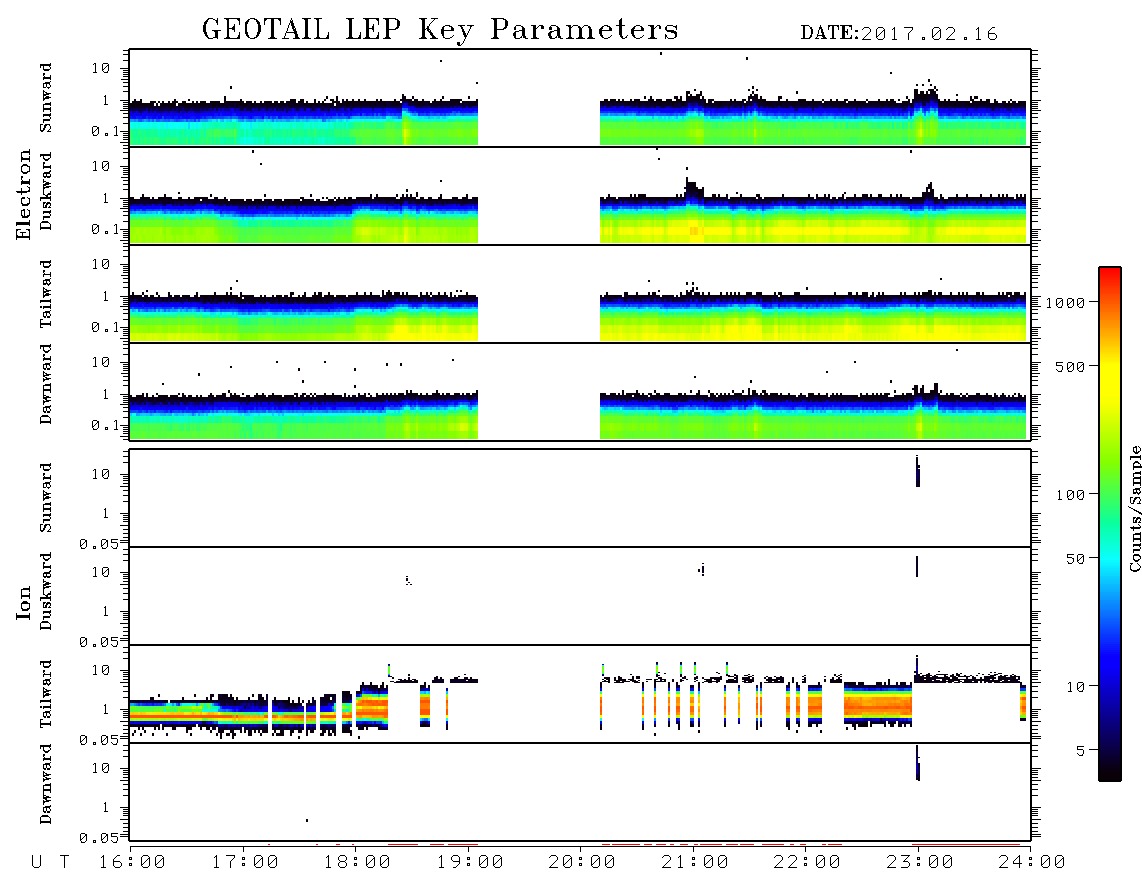This screenshot has height=880, width=1142.
Task: Select the 24:00 time tick label
Action: point(1032,862)
